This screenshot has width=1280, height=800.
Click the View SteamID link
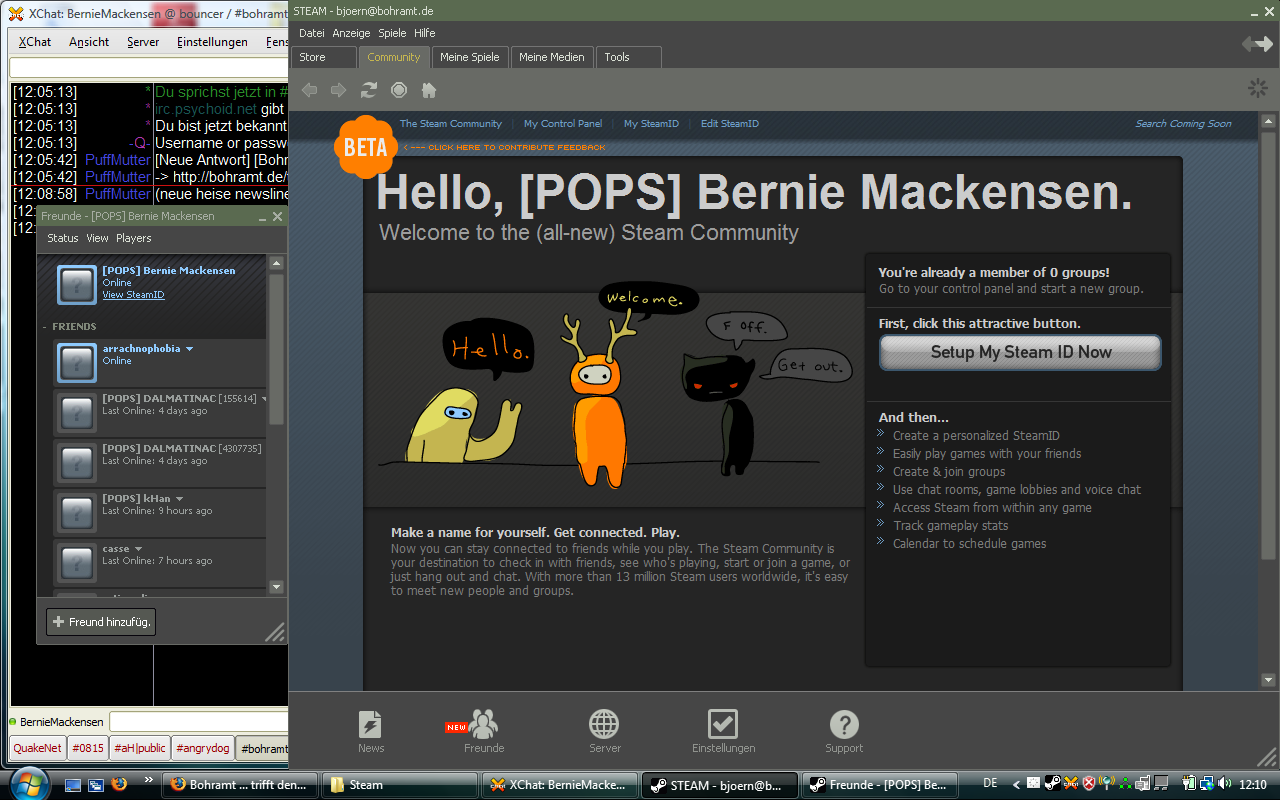133,295
